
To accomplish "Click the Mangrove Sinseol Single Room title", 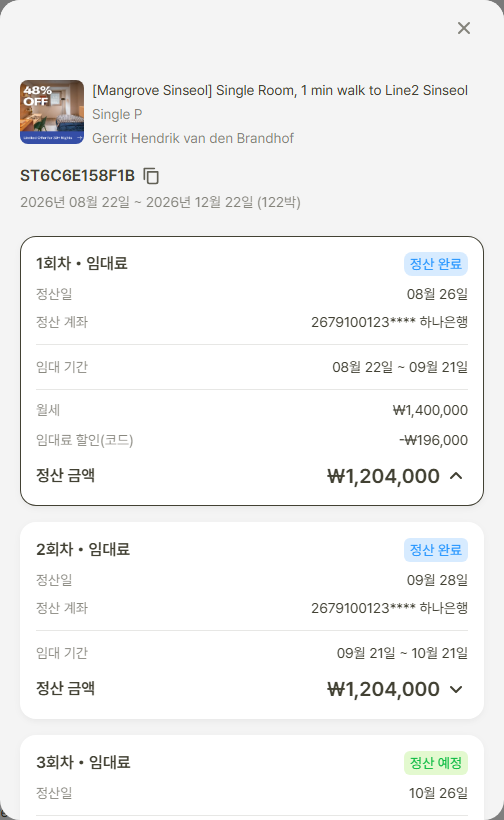I will (x=280, y=90).
